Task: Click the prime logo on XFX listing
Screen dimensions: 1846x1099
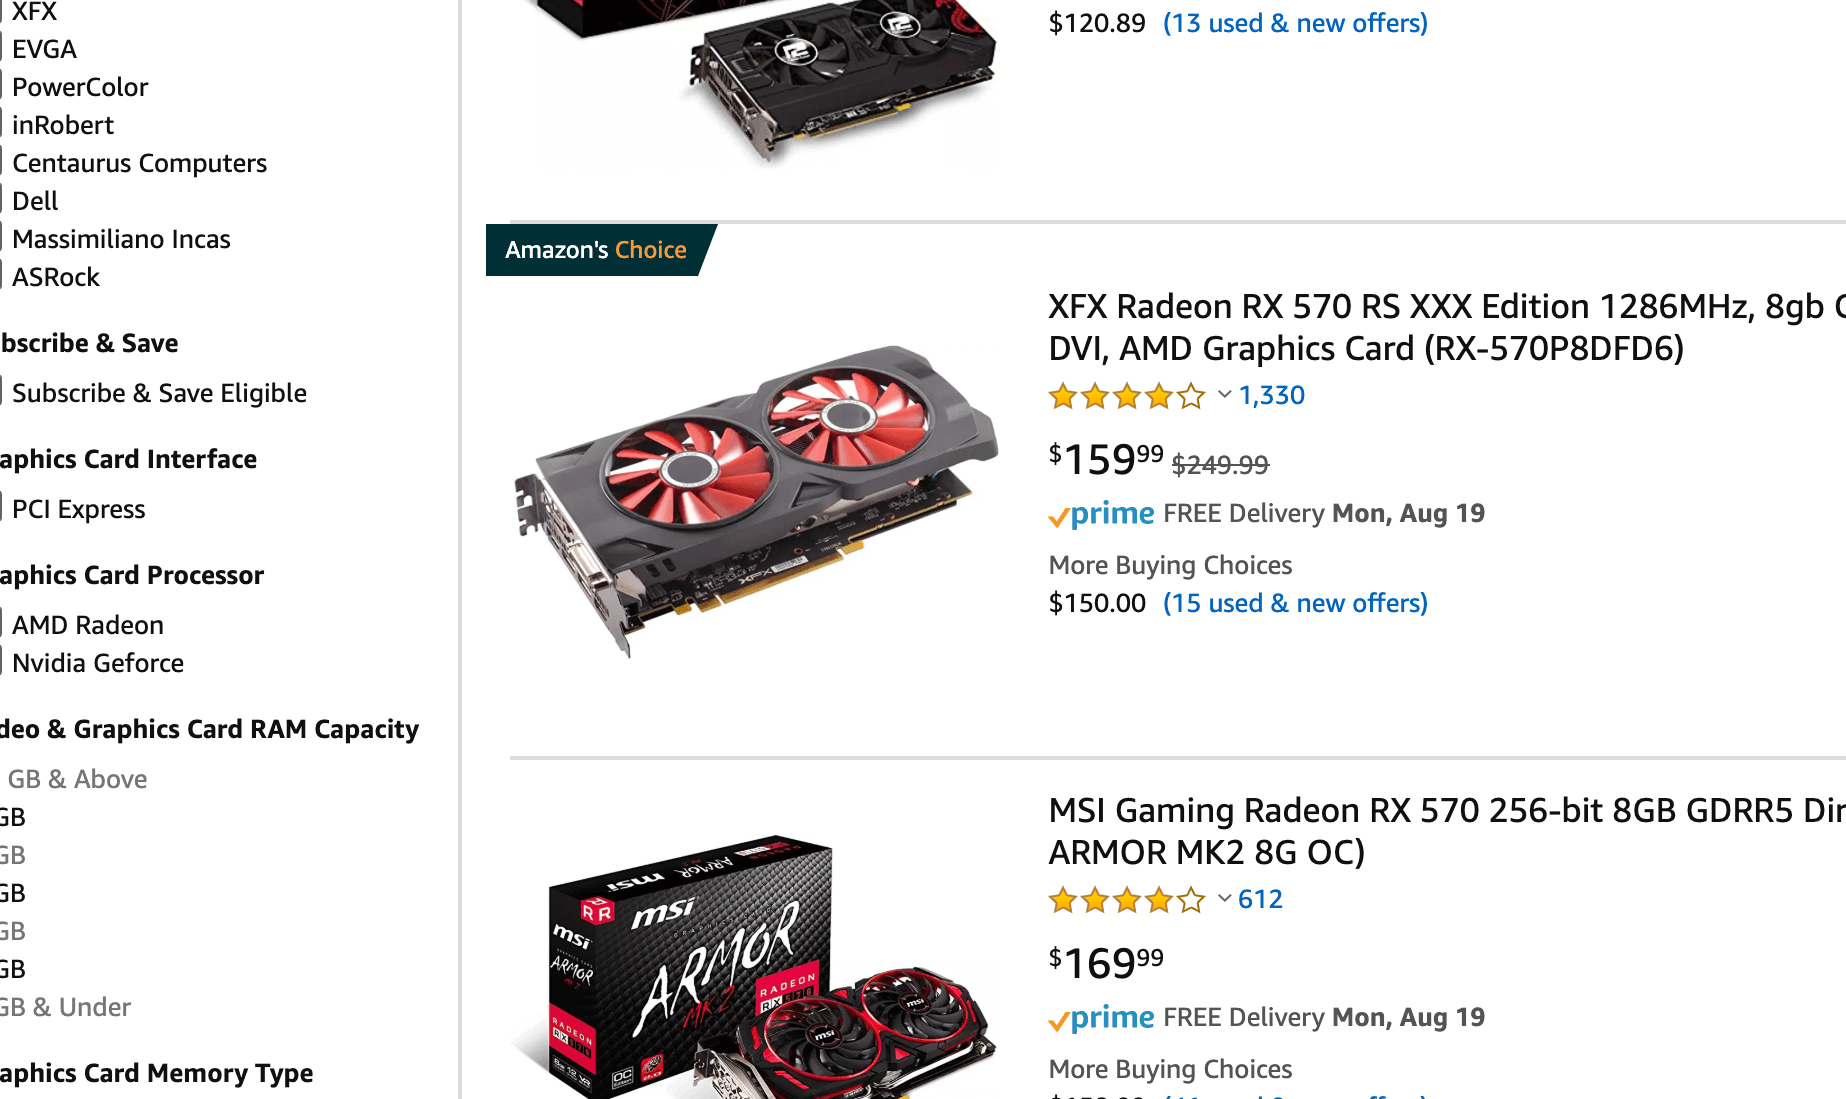Action: [x=1101, y=514]
